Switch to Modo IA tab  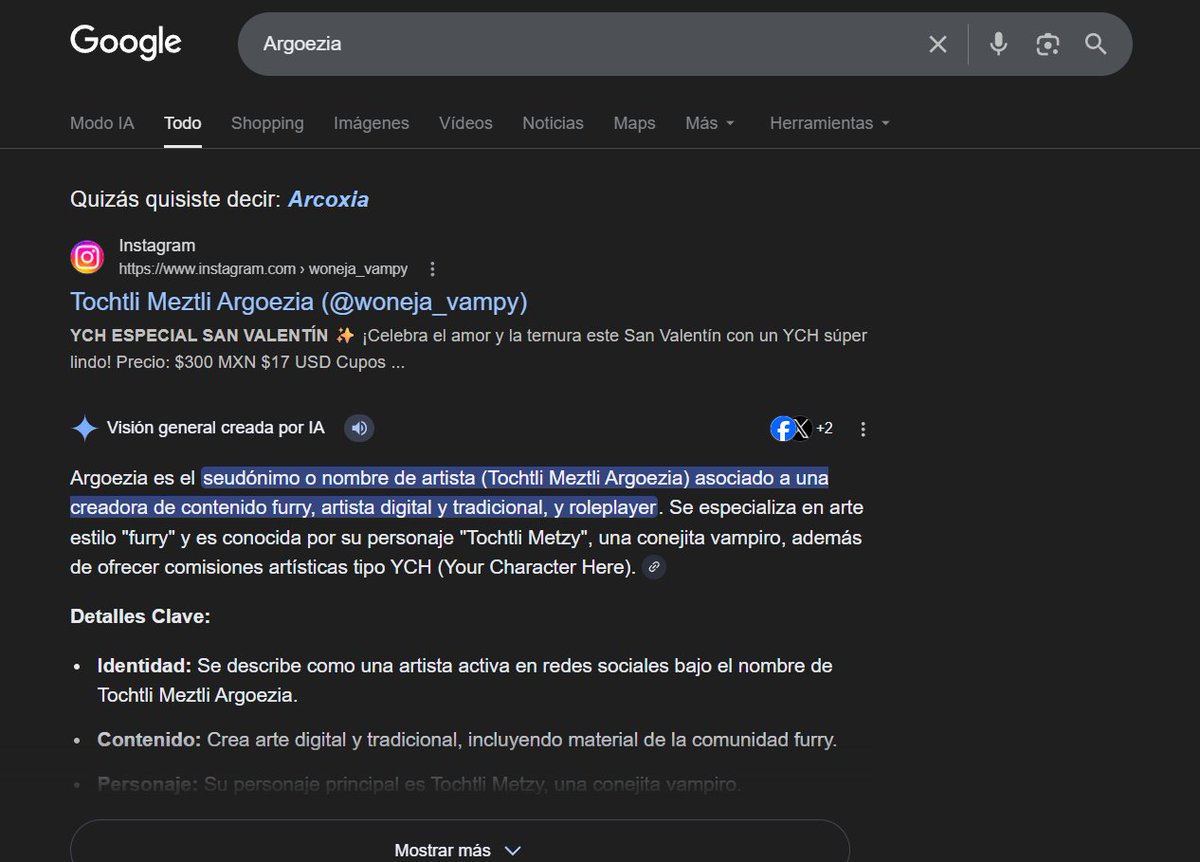(102, 123)
